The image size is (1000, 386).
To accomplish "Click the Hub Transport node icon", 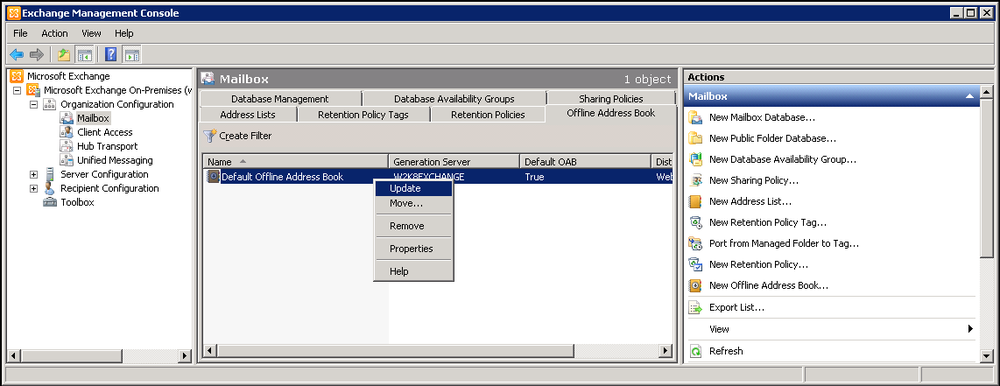I will tap(66, 146).
